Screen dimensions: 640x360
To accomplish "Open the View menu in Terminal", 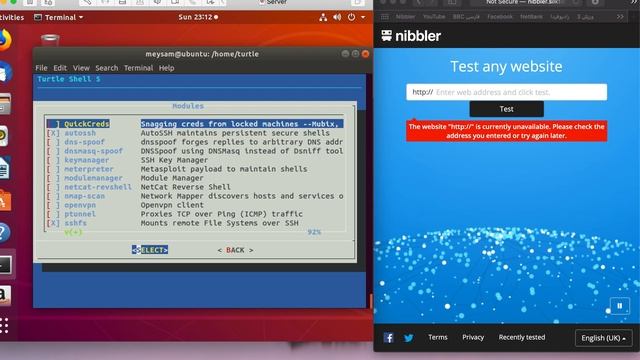I will pos(81,68).
